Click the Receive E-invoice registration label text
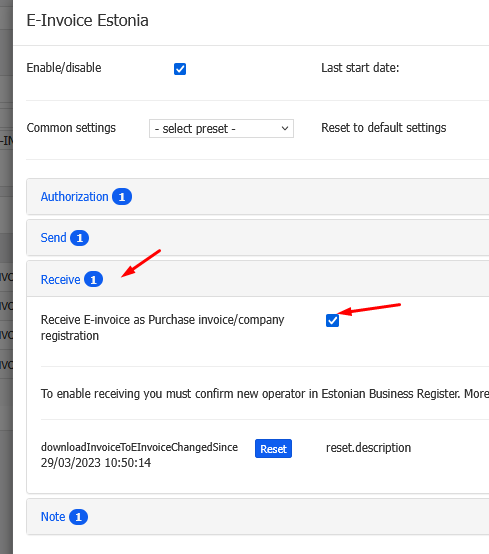Viewport: 489px width, 554px height. (163, 328)
